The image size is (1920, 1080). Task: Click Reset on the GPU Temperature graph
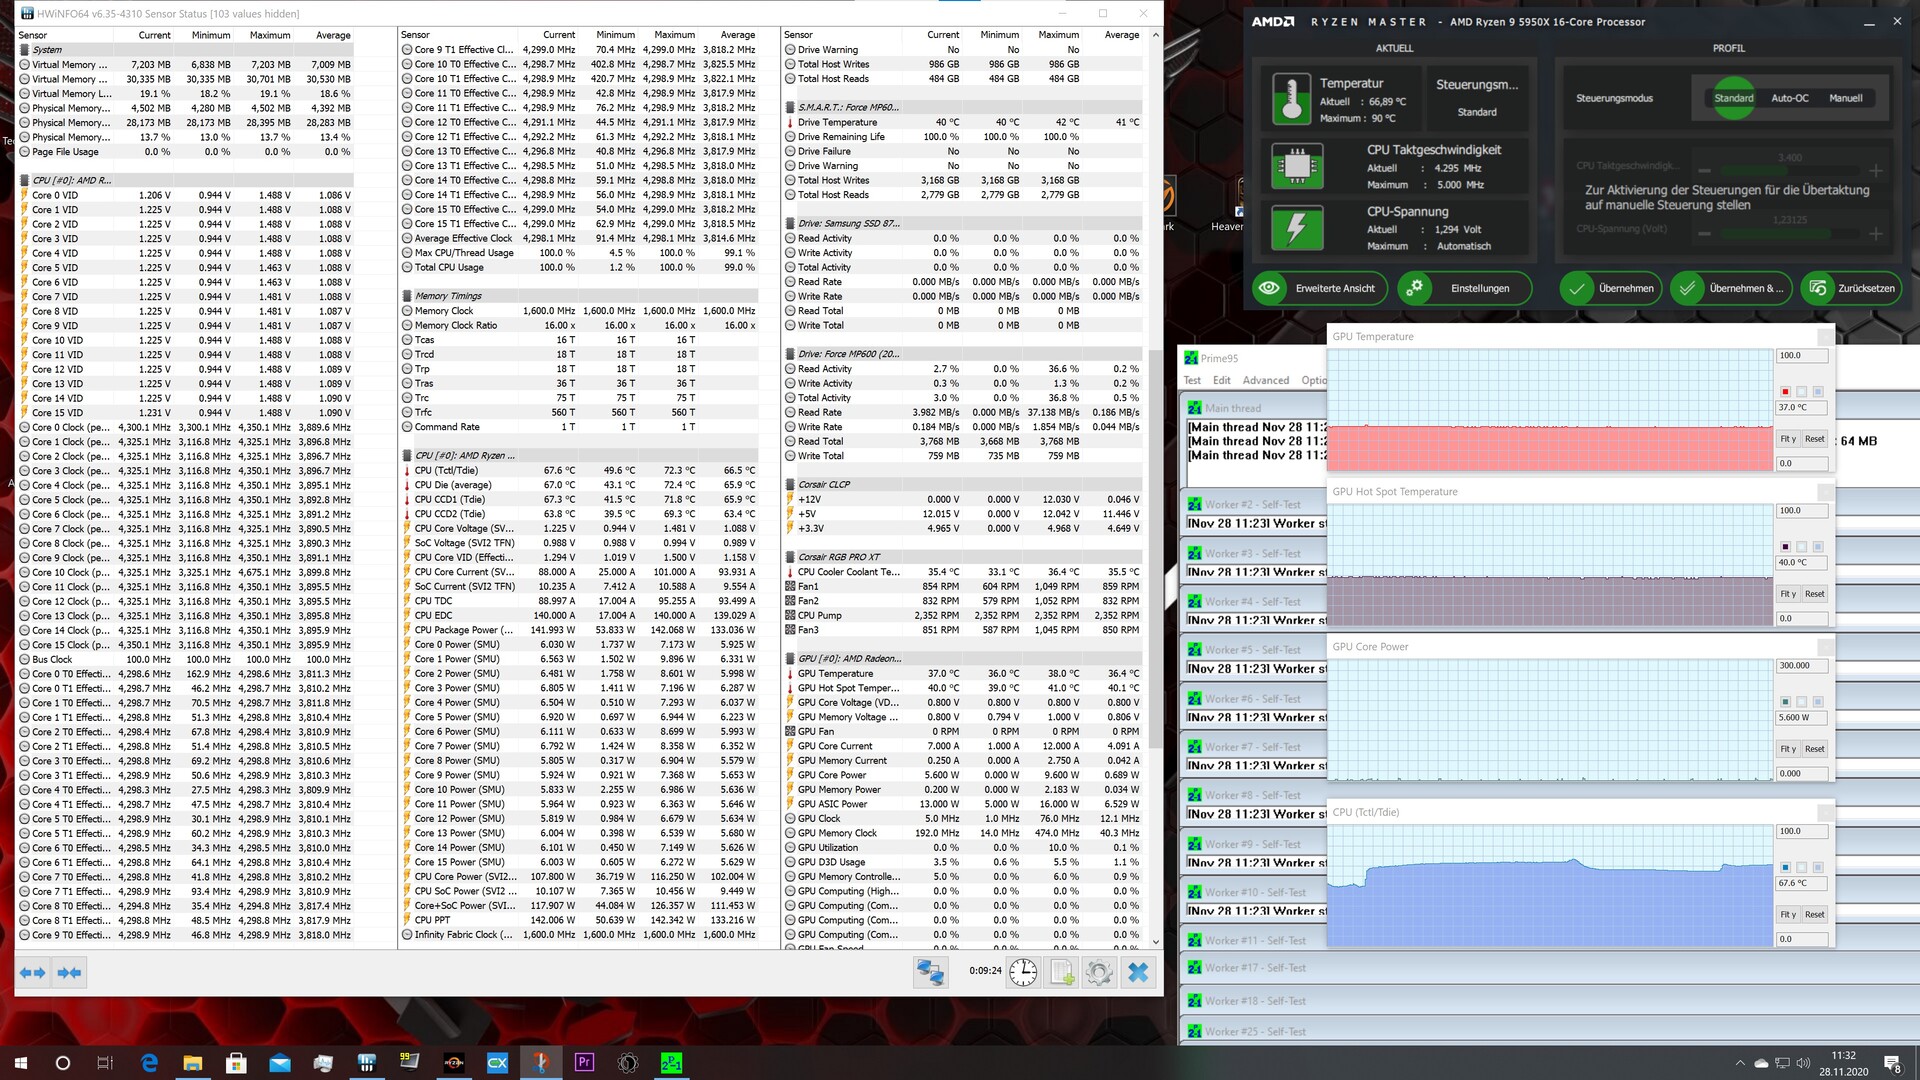(1814, 439)
